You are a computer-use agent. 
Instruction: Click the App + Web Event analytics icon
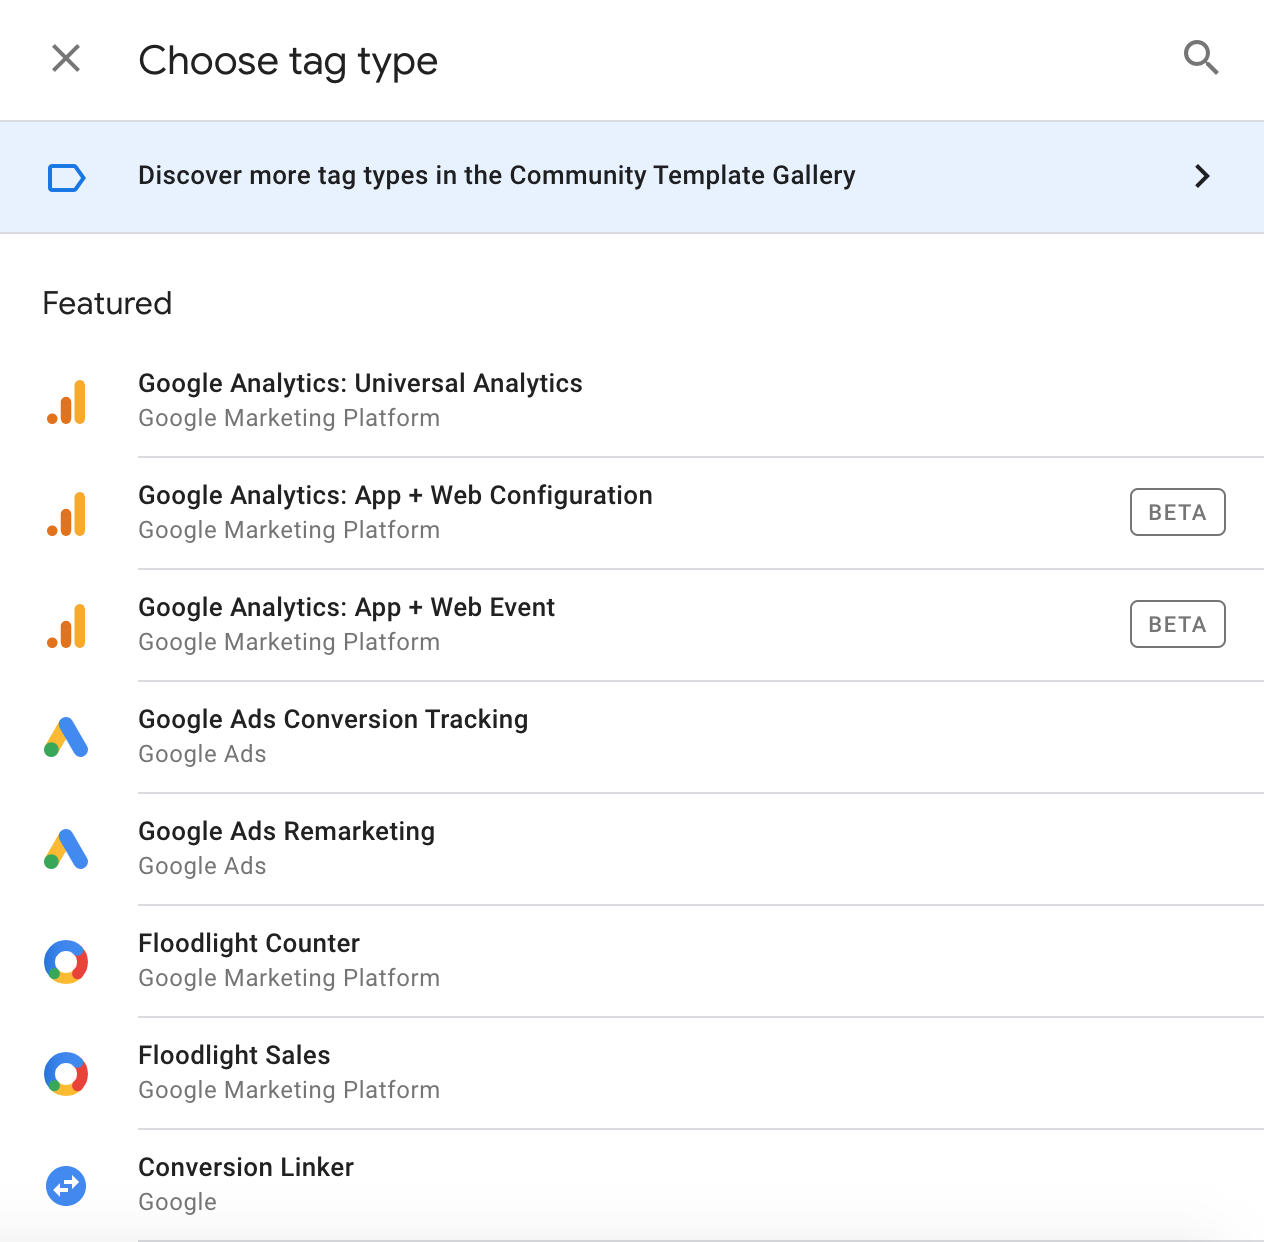[x=66, y=626]
